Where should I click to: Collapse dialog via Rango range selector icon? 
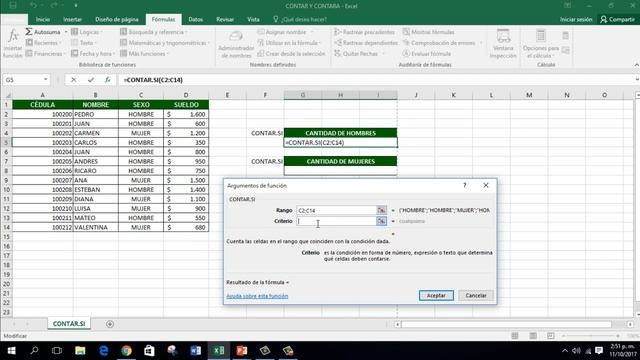pos(381,210)
